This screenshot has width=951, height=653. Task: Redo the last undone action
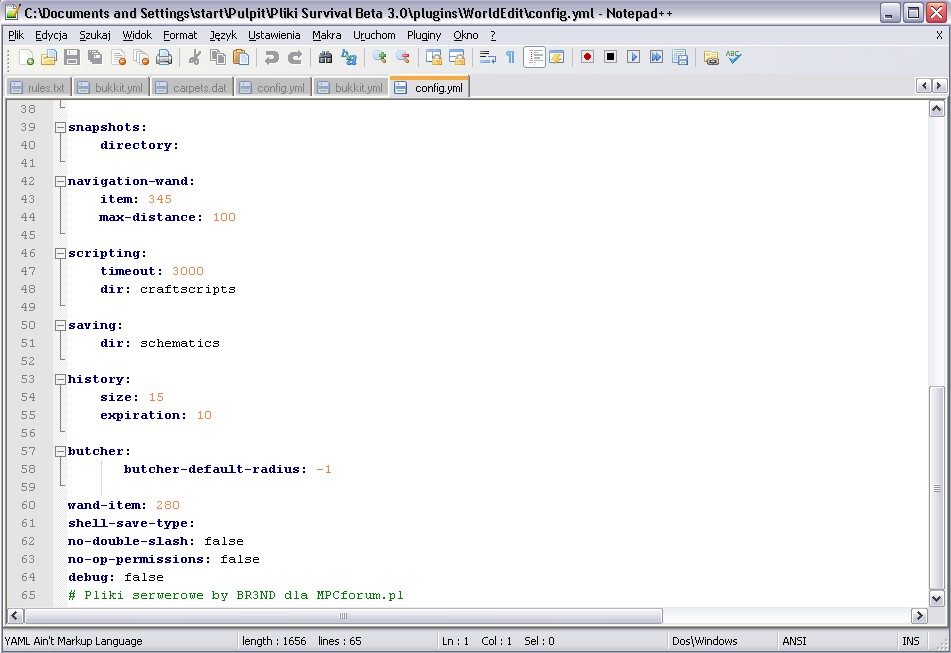tap(295, 58)
